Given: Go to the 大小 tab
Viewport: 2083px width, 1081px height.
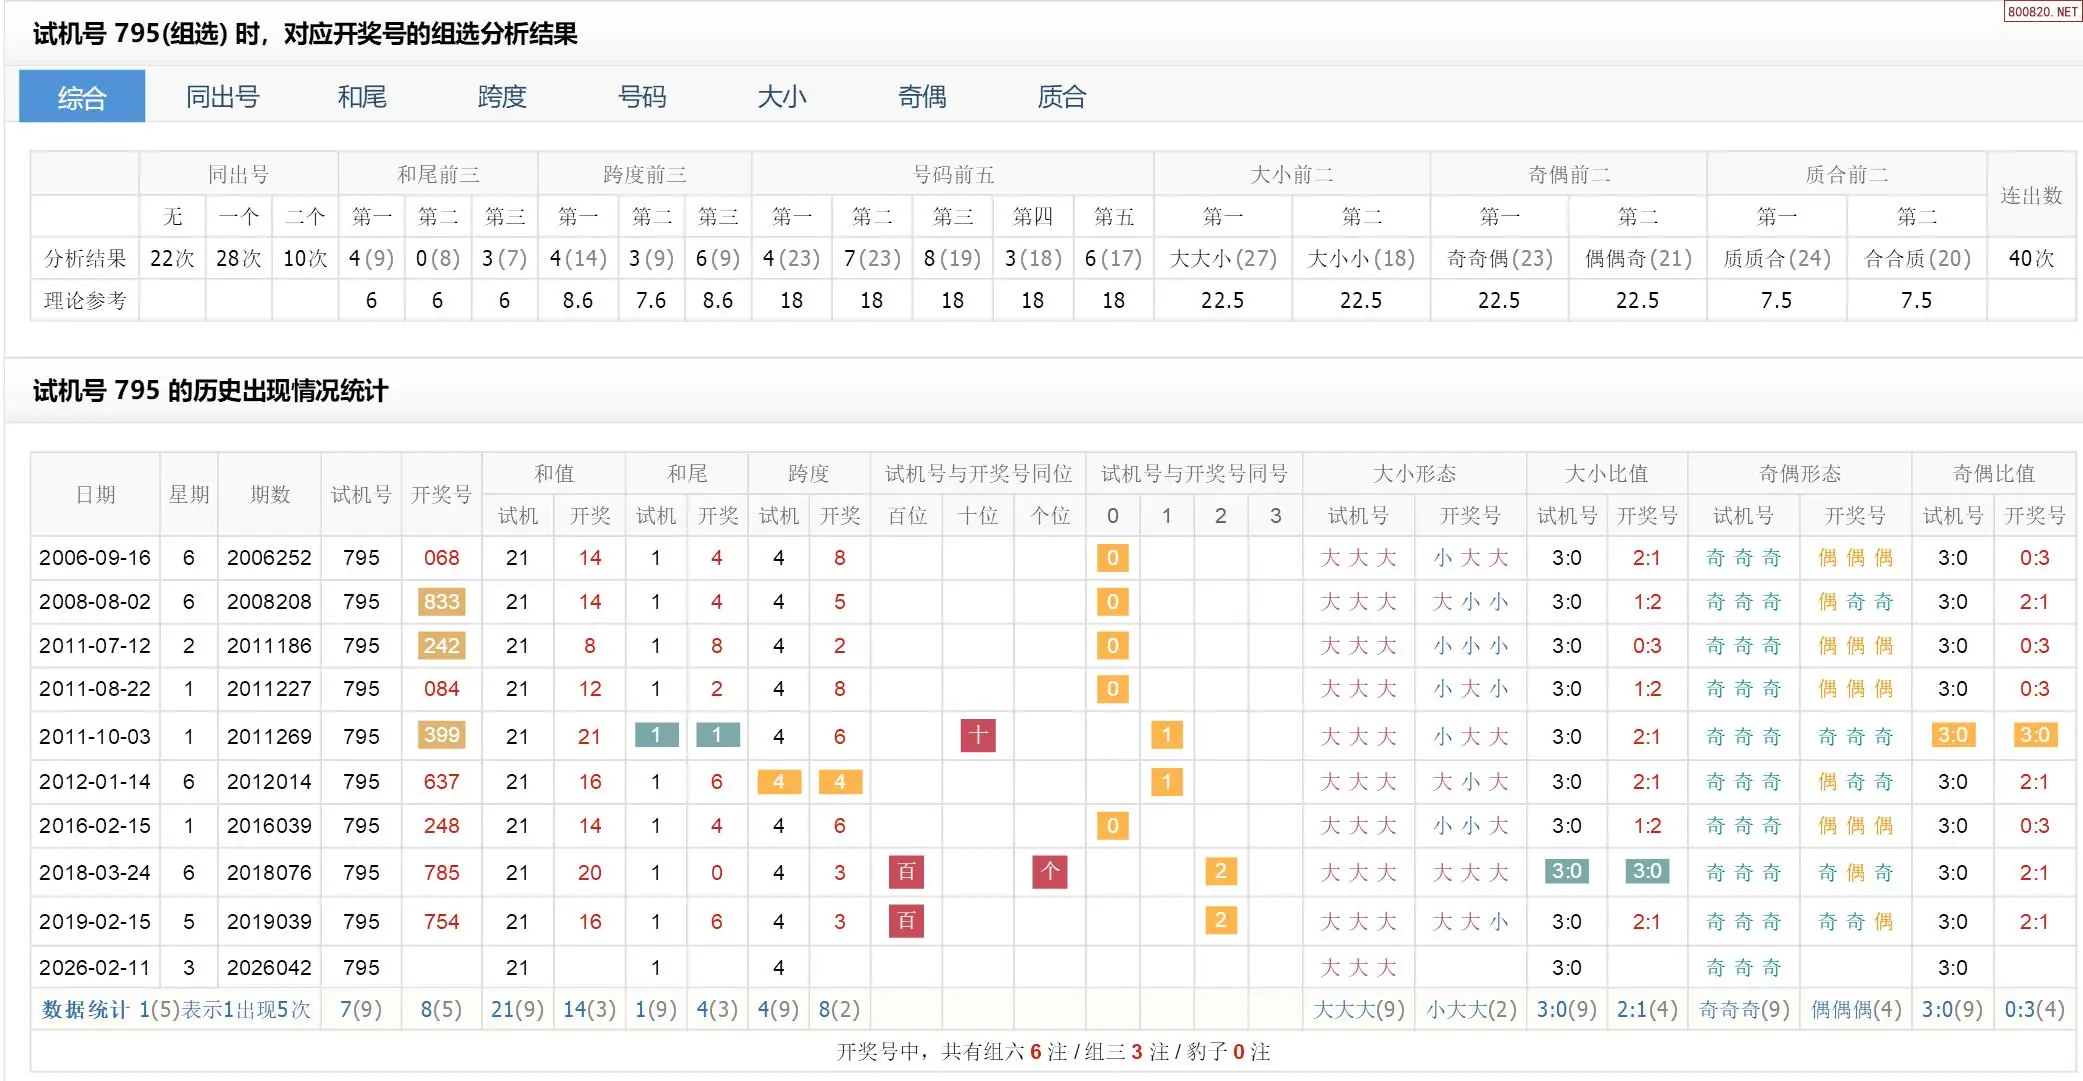Looking at the screenshot, I should click(782, 97).
